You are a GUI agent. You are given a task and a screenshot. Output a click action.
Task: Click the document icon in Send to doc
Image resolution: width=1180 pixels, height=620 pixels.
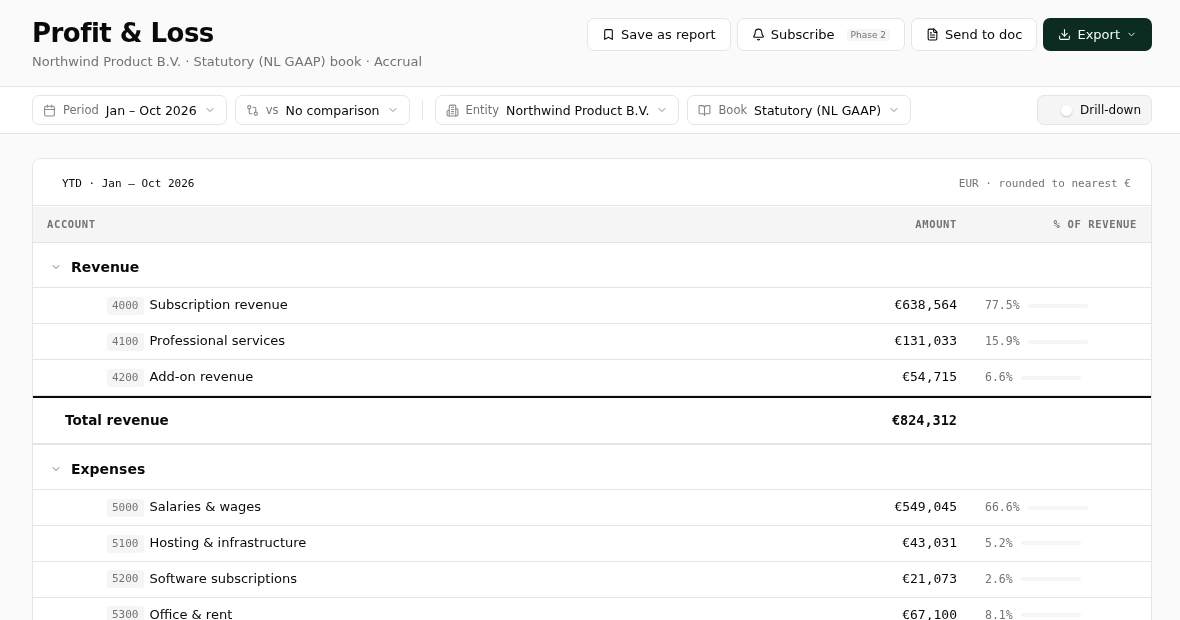[932, 35]
